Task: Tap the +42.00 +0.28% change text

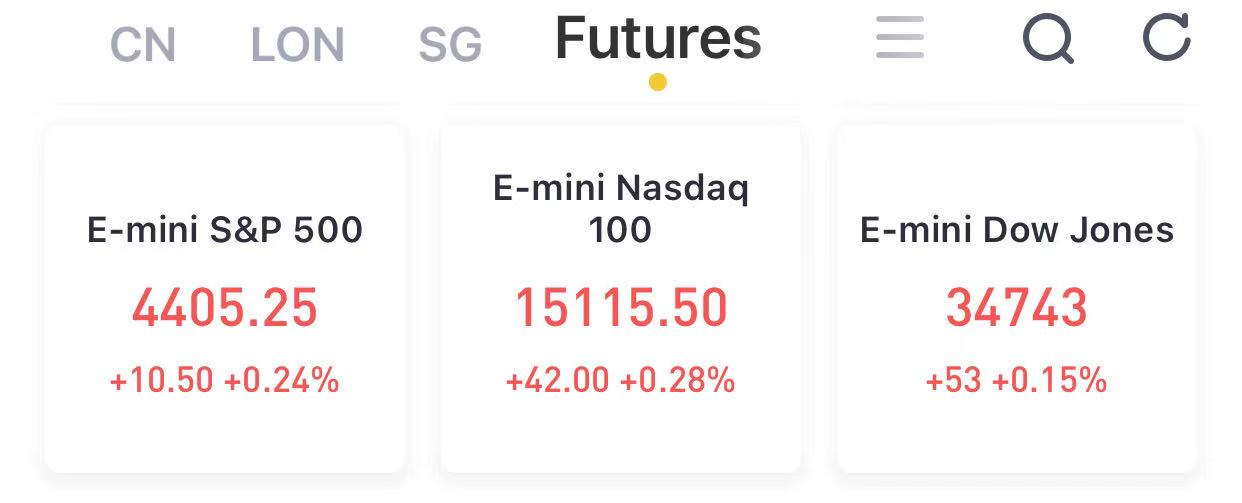Action: click(621, 380)
